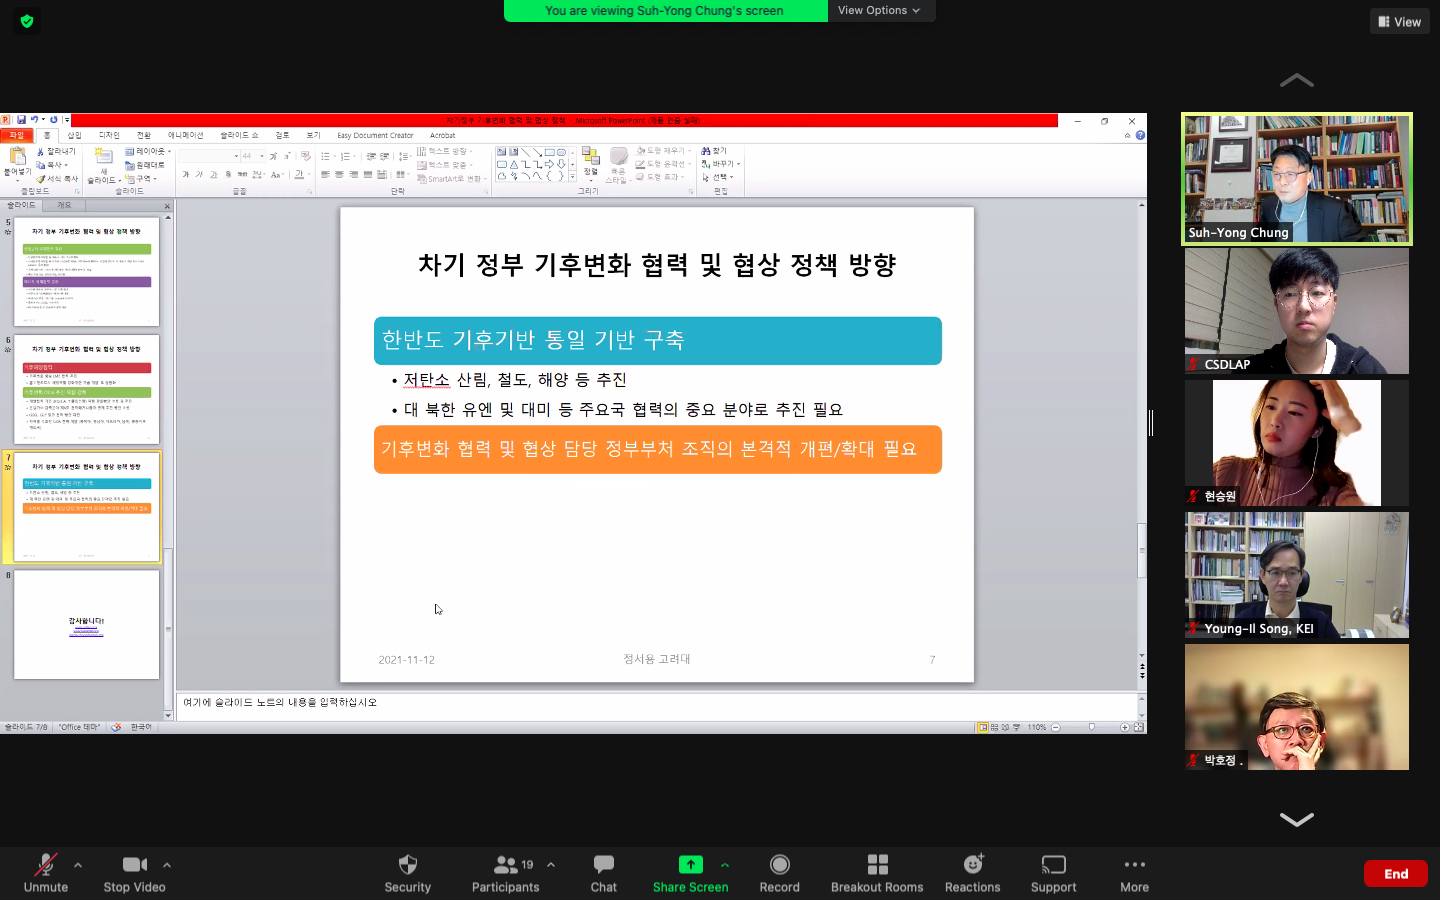
Task: Stop Video in Zoom toolbar
Action: pyautogui.click(x=134, y=873)
